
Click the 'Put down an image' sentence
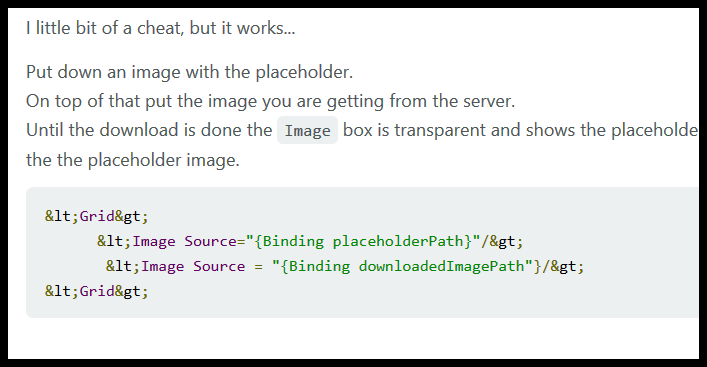point(189,72)
